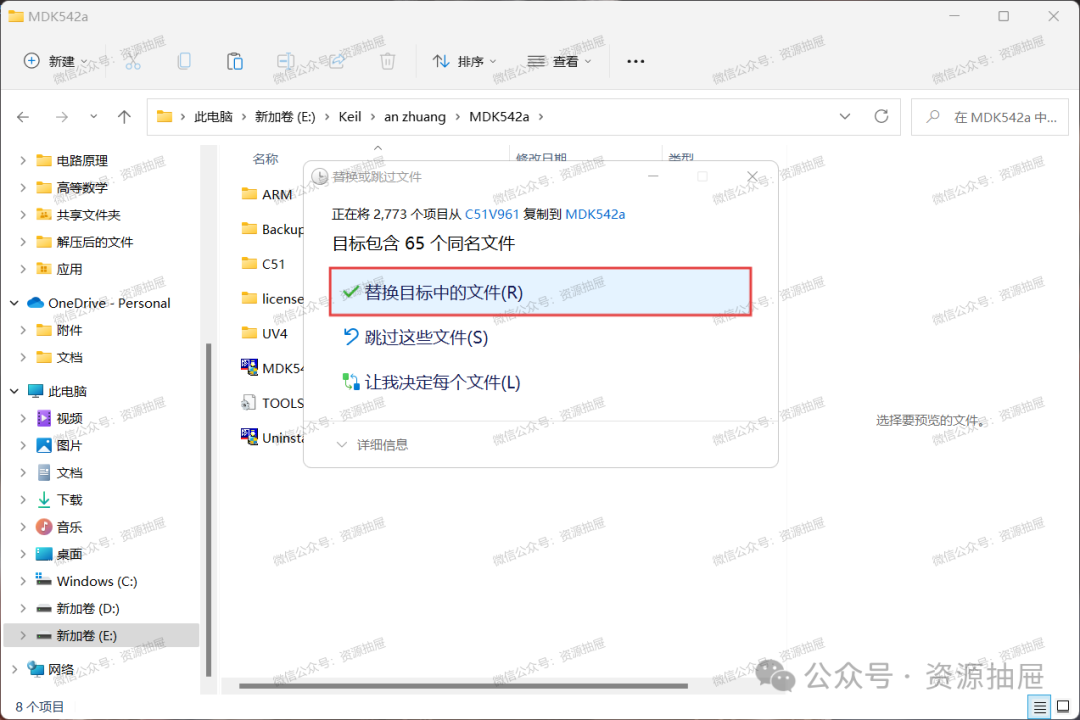The width and height of the screenshot is (1080, 720).
Task: Click the TOOLS file icon
Action: (x=249, y=402)
